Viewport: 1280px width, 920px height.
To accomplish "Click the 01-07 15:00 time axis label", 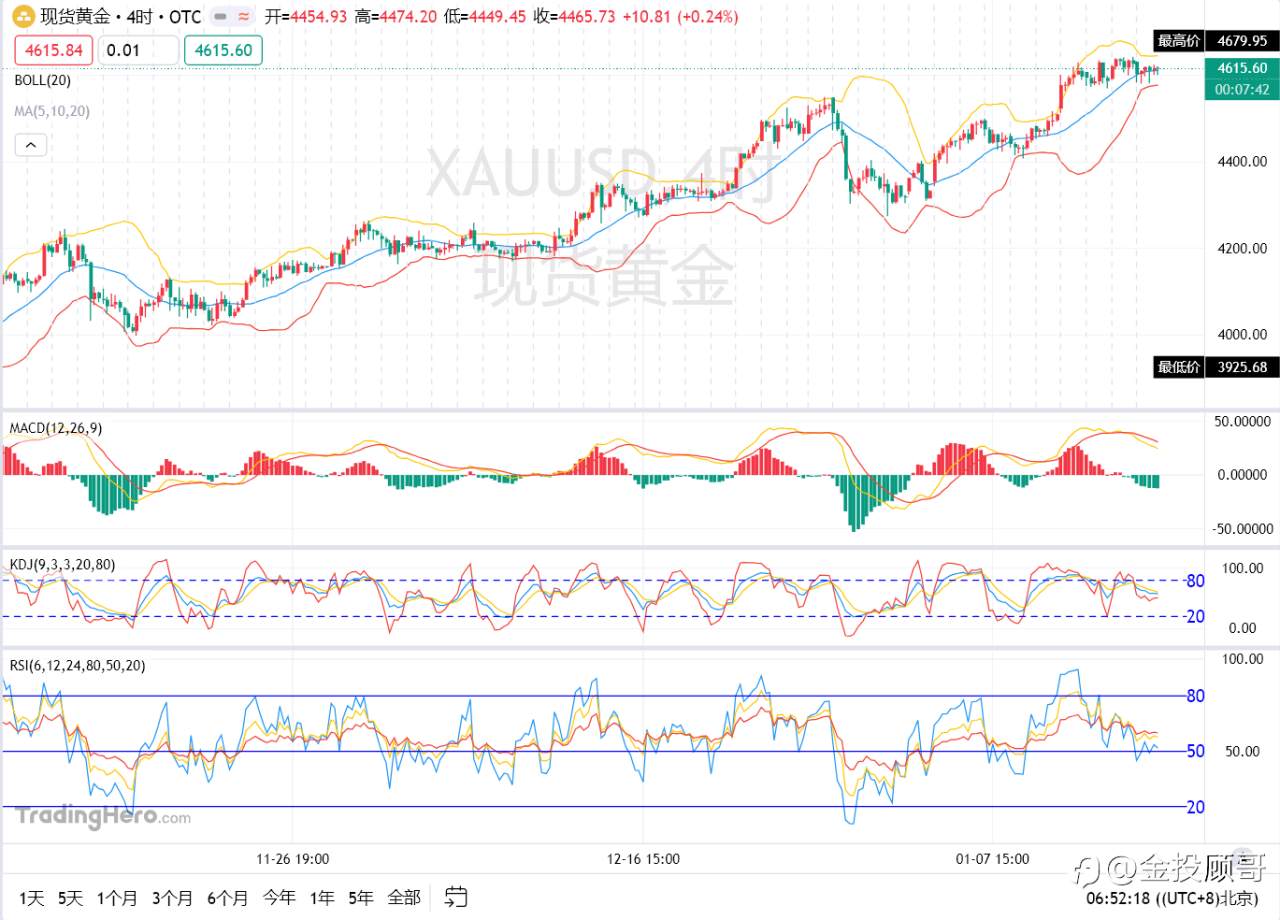I will point(992,858).
